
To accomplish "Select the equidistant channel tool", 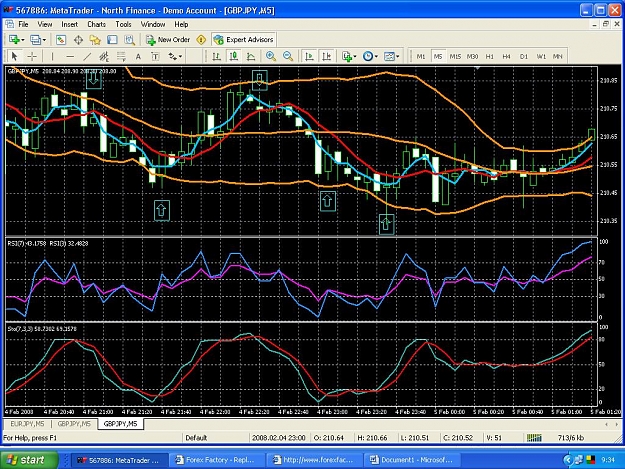I will [104, 56].
